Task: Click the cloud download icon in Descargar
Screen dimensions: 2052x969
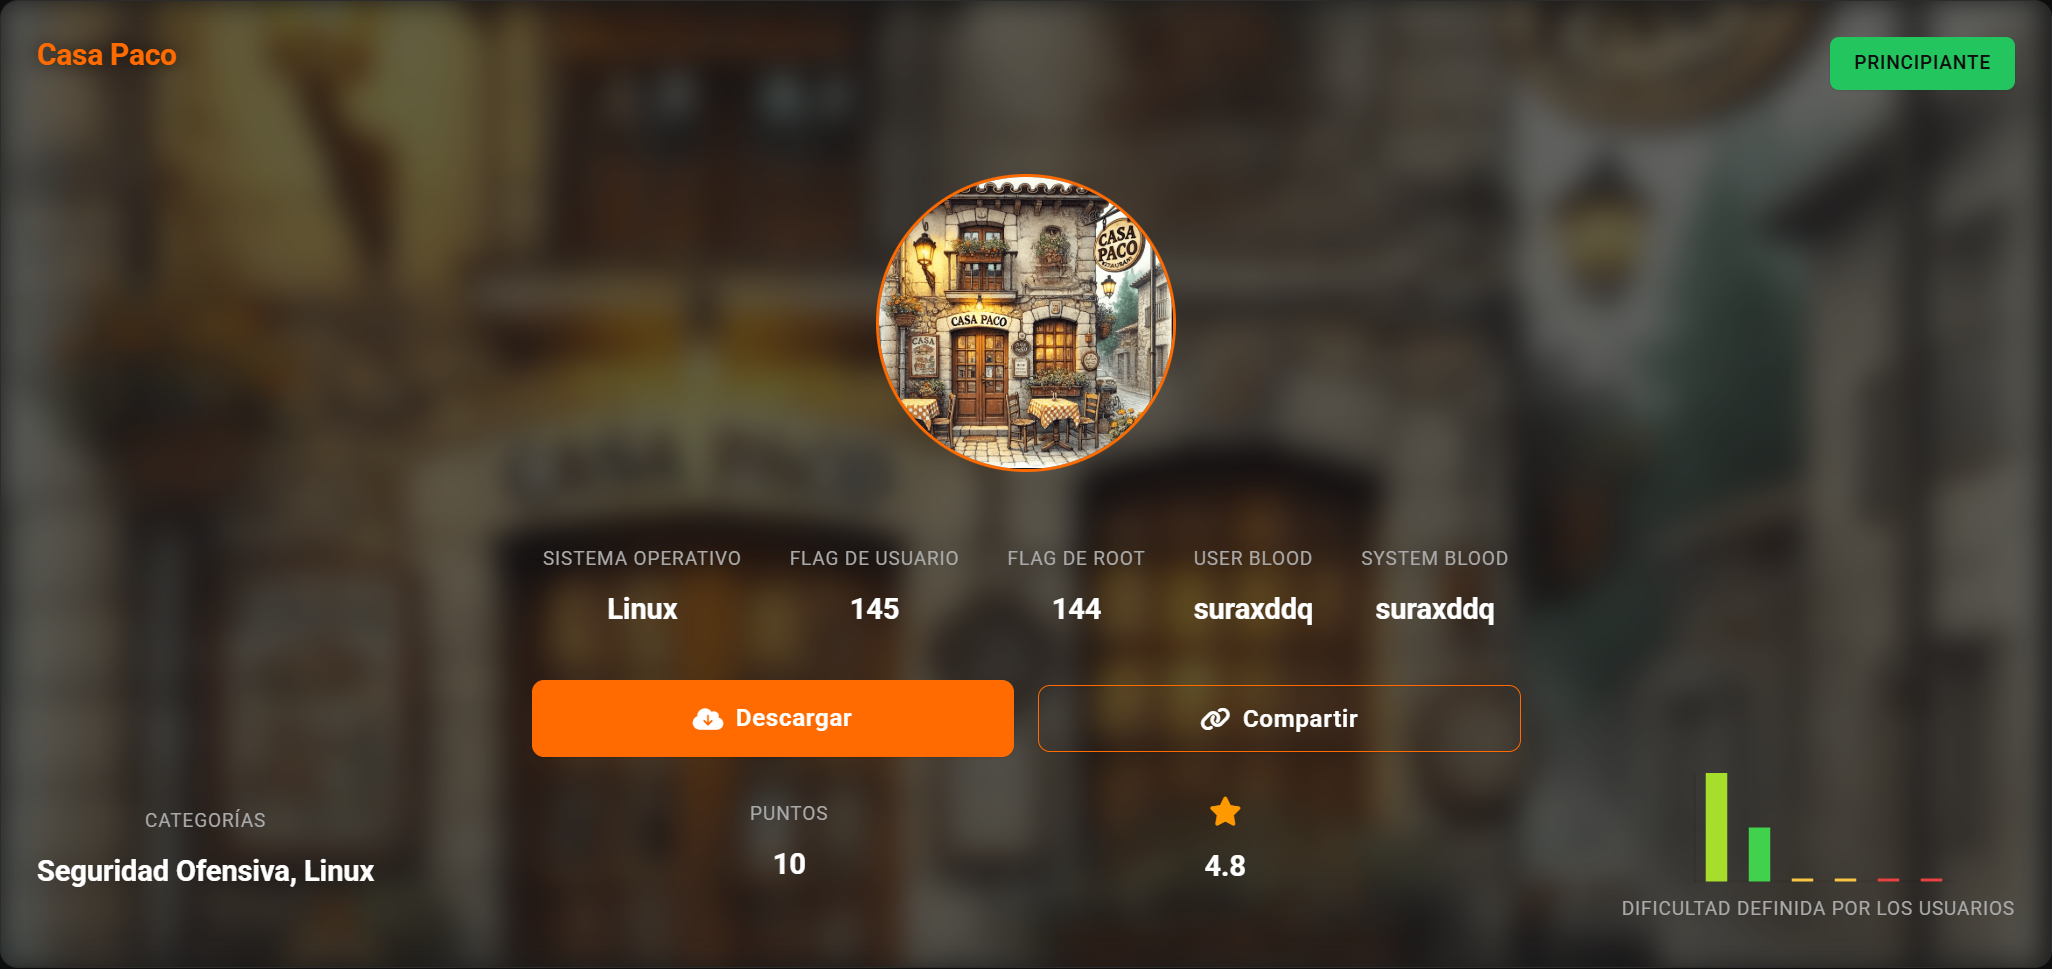Action: [x=708, y=719]
